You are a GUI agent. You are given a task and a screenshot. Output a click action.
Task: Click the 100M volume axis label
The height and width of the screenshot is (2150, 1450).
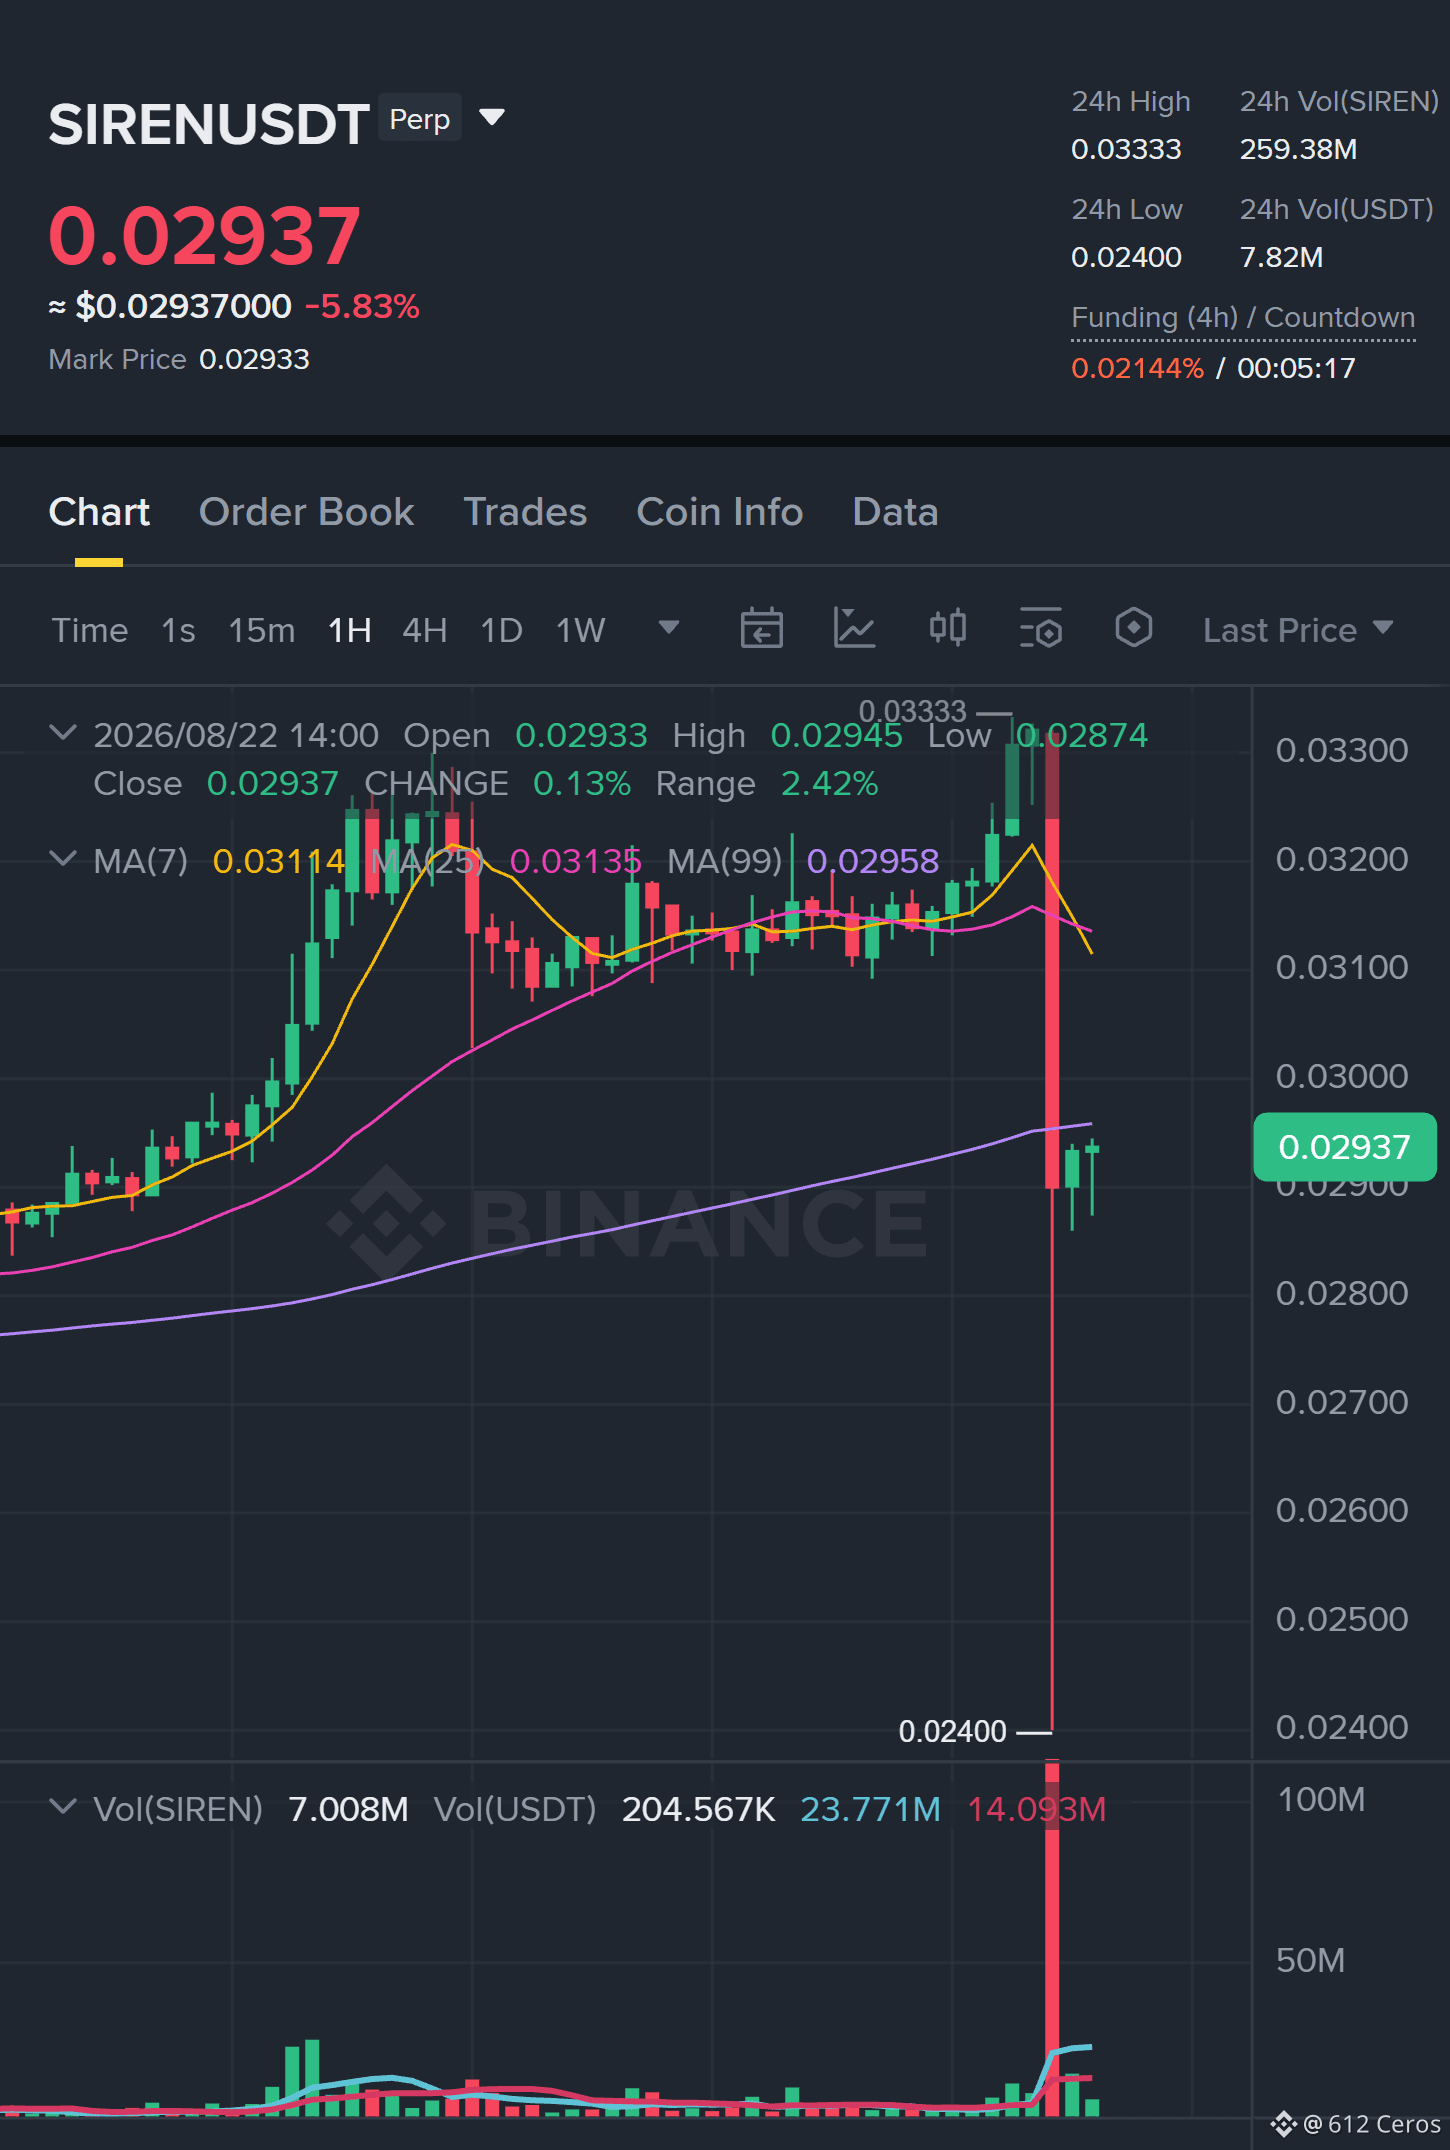1321,1799
